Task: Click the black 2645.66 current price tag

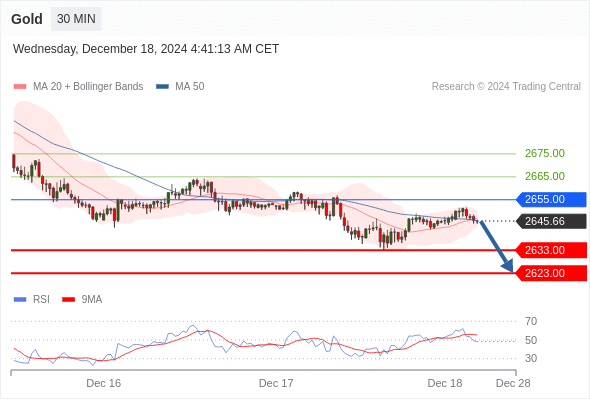Action: tap(551, 221)
